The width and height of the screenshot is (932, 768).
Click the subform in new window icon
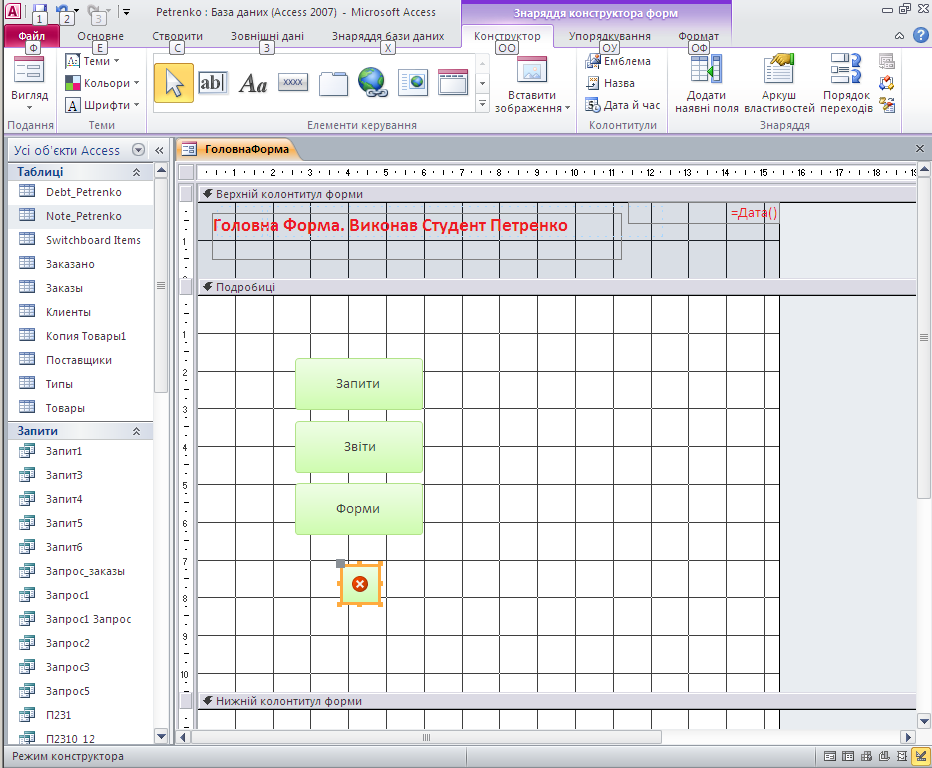(887, 61)
